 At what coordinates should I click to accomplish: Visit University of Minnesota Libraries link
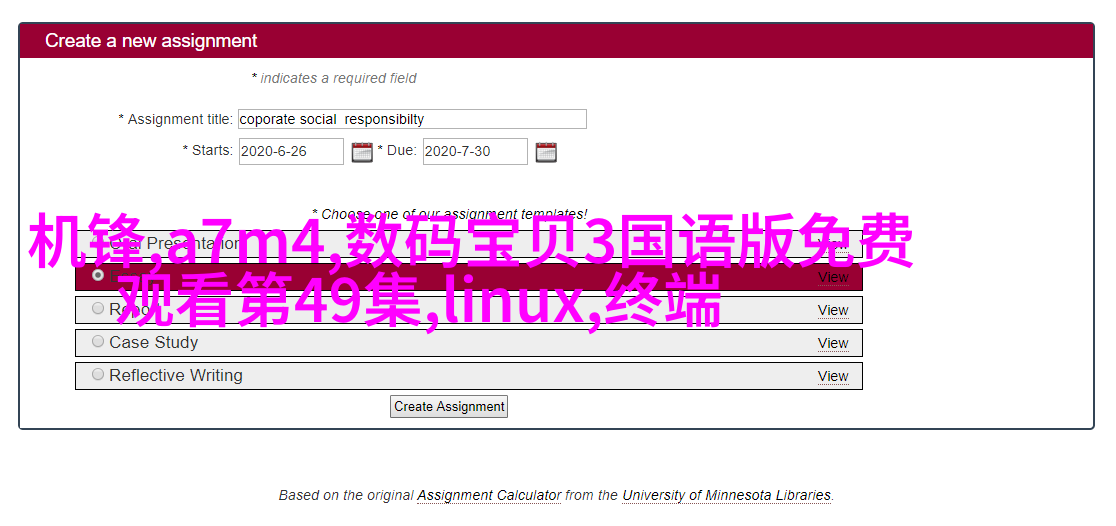[726, 495]
